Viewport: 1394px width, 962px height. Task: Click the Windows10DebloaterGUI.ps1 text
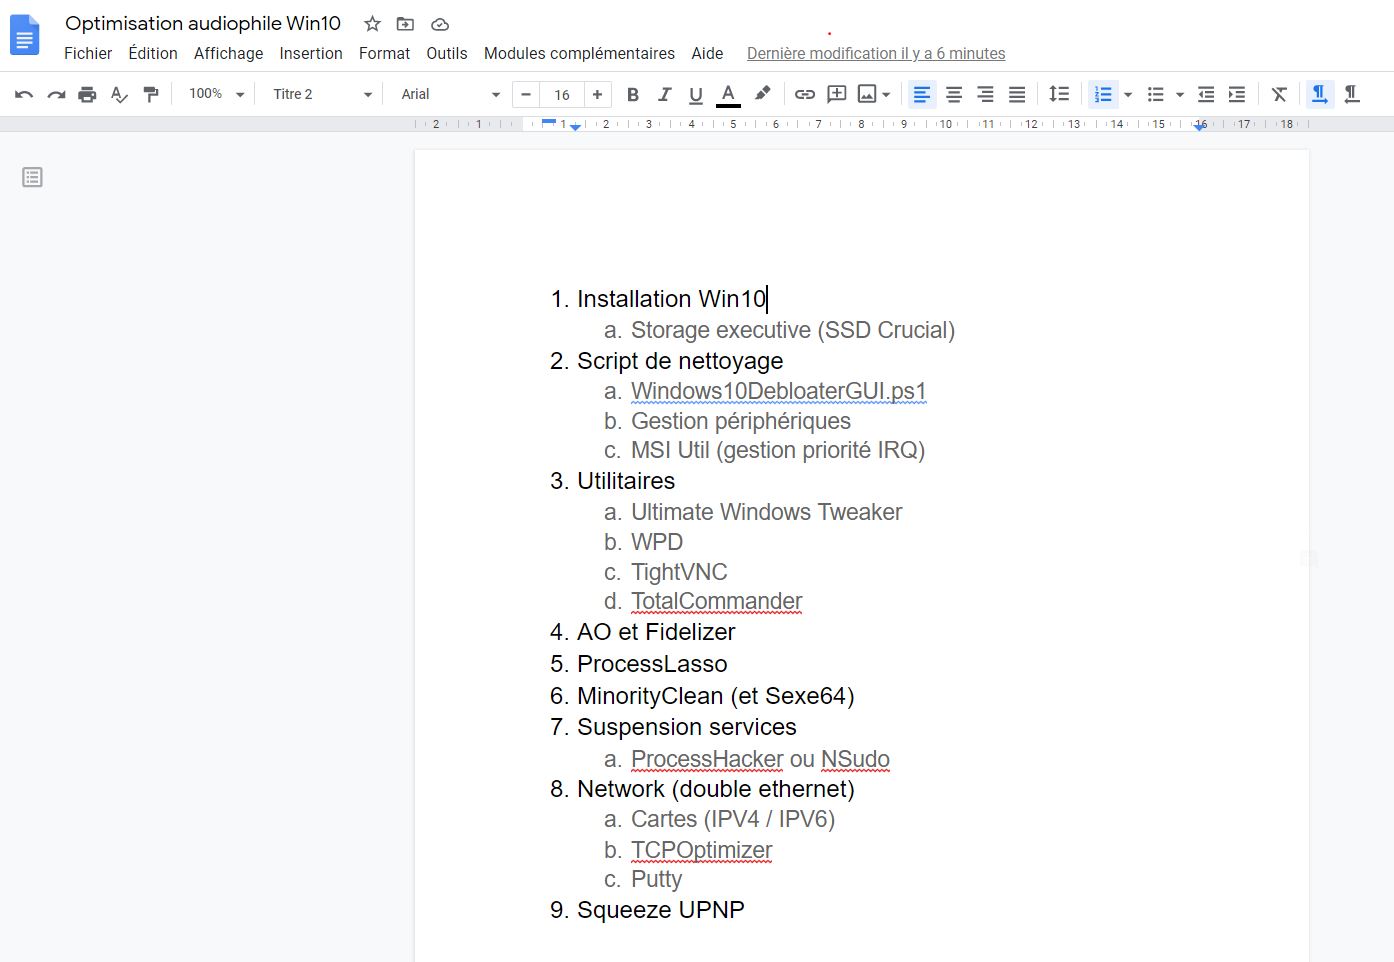click(779, 391)
